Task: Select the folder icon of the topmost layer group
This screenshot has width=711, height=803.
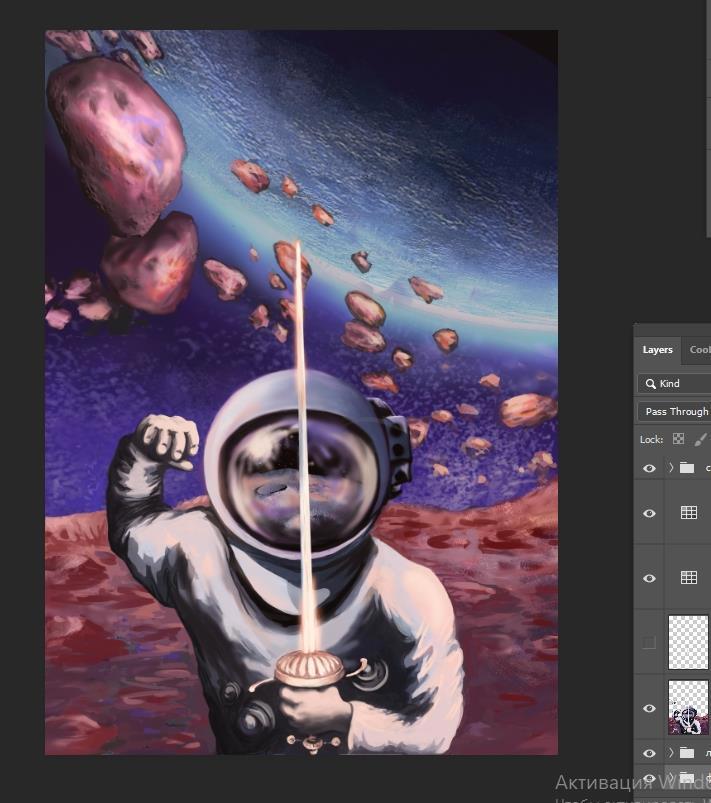Action: (x=687, y=468)
